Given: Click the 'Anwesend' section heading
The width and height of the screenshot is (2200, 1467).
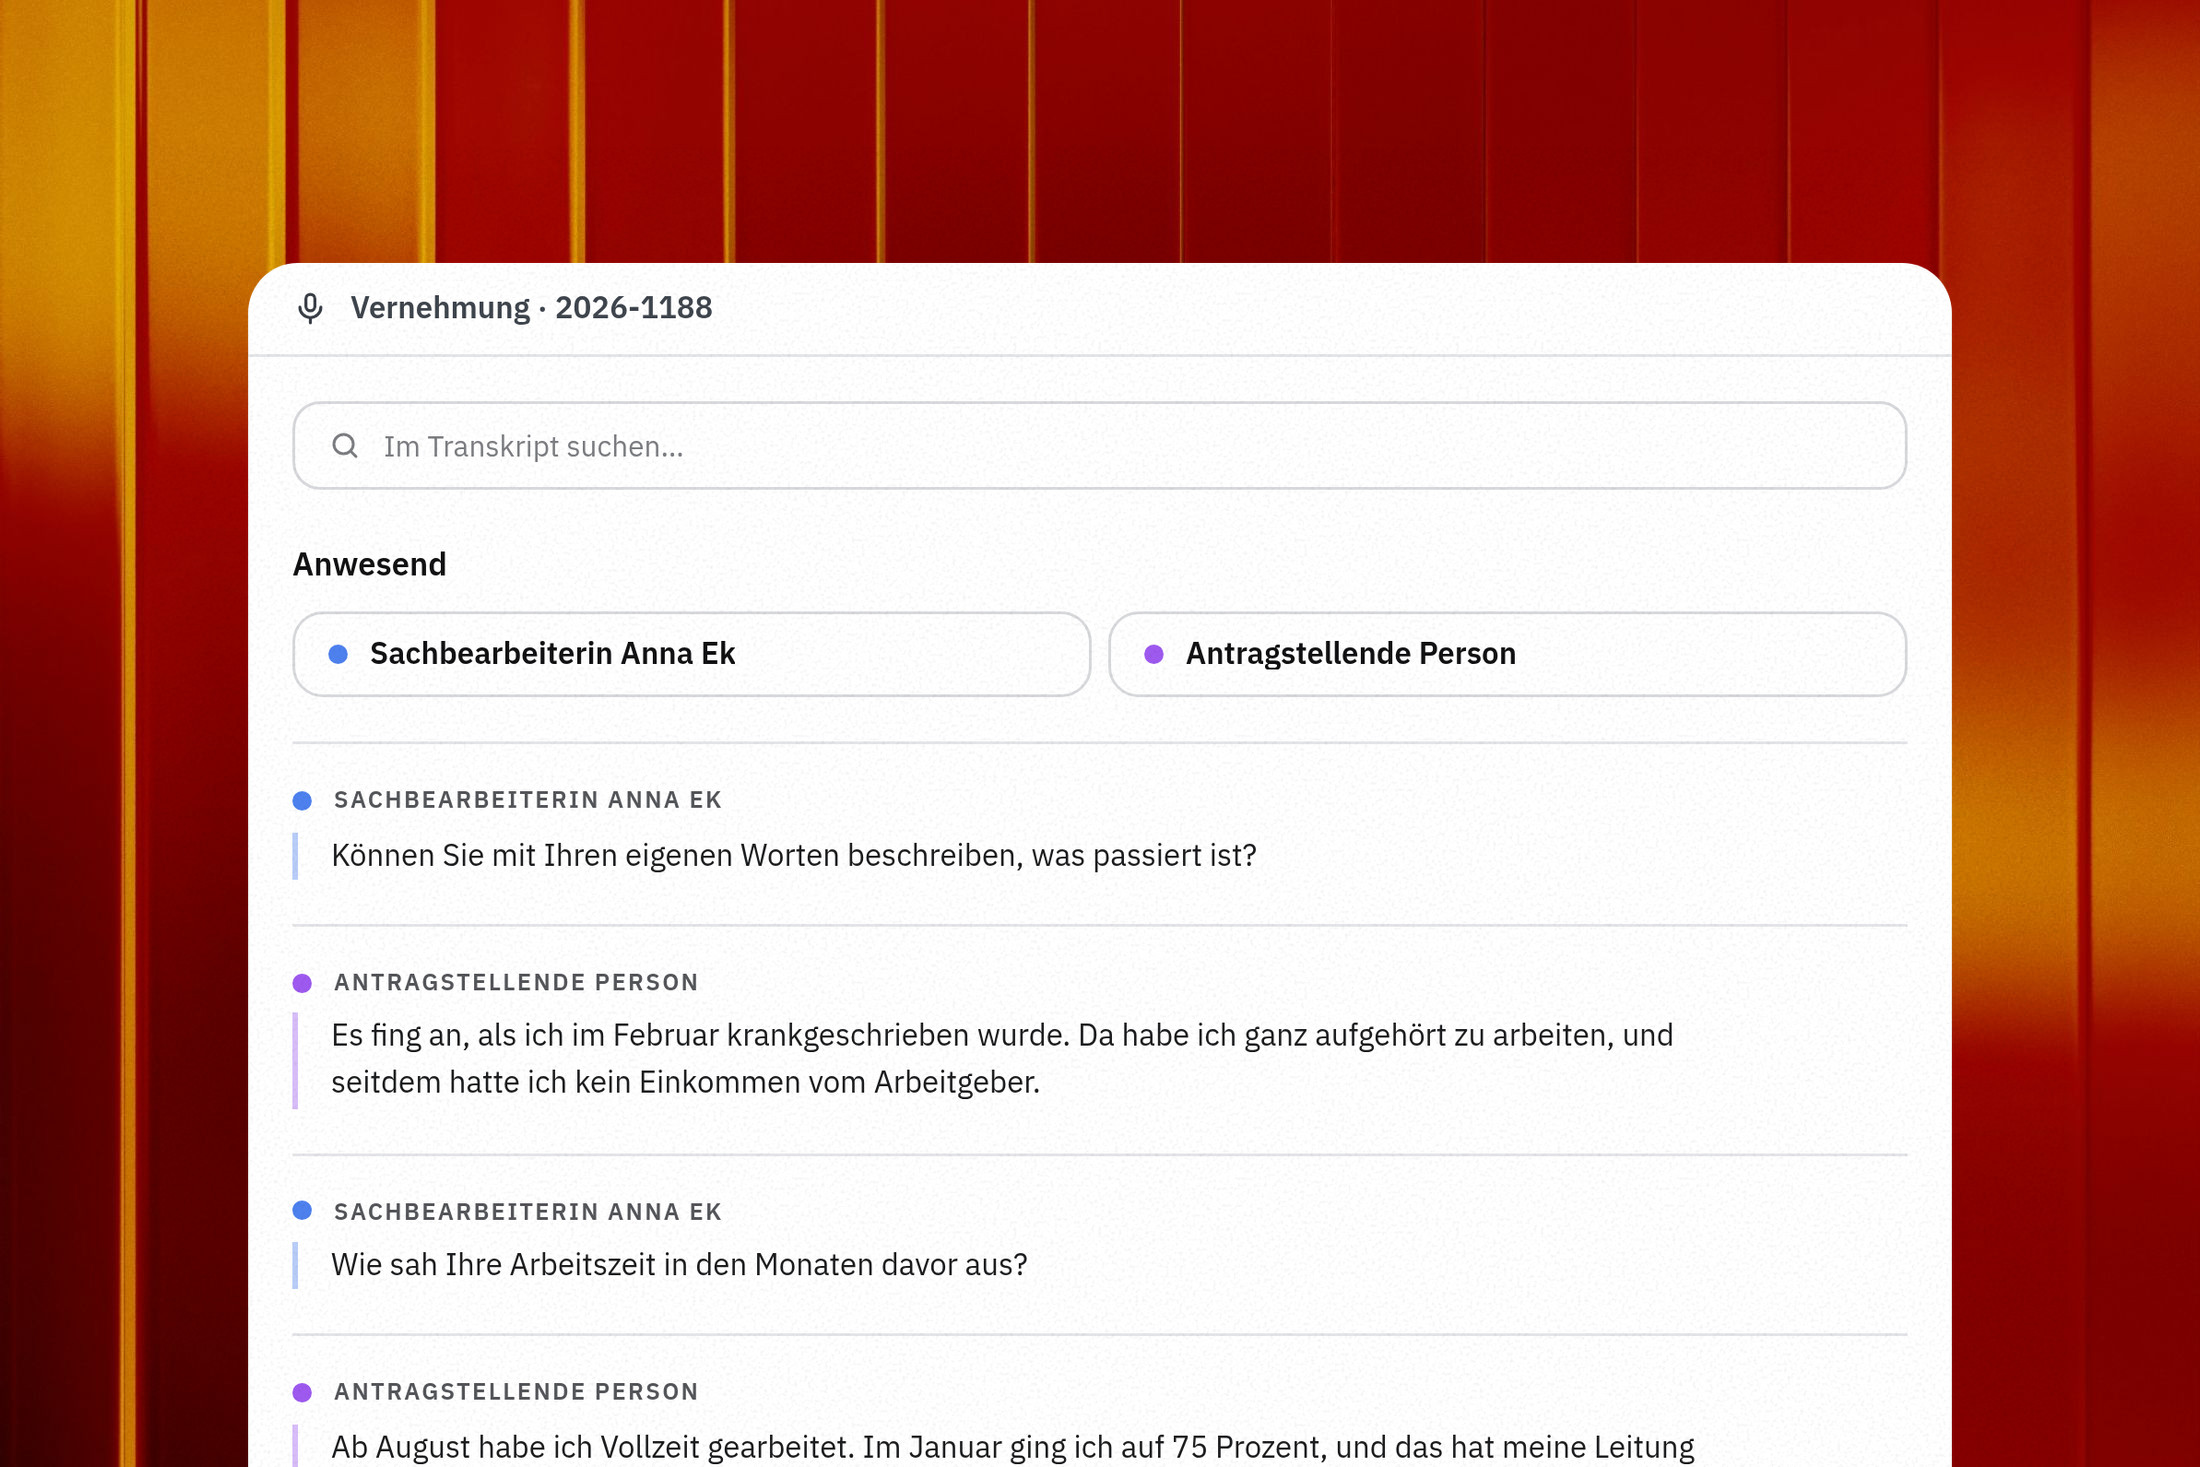Looking at the screenshot, I should tap(369, 565).
